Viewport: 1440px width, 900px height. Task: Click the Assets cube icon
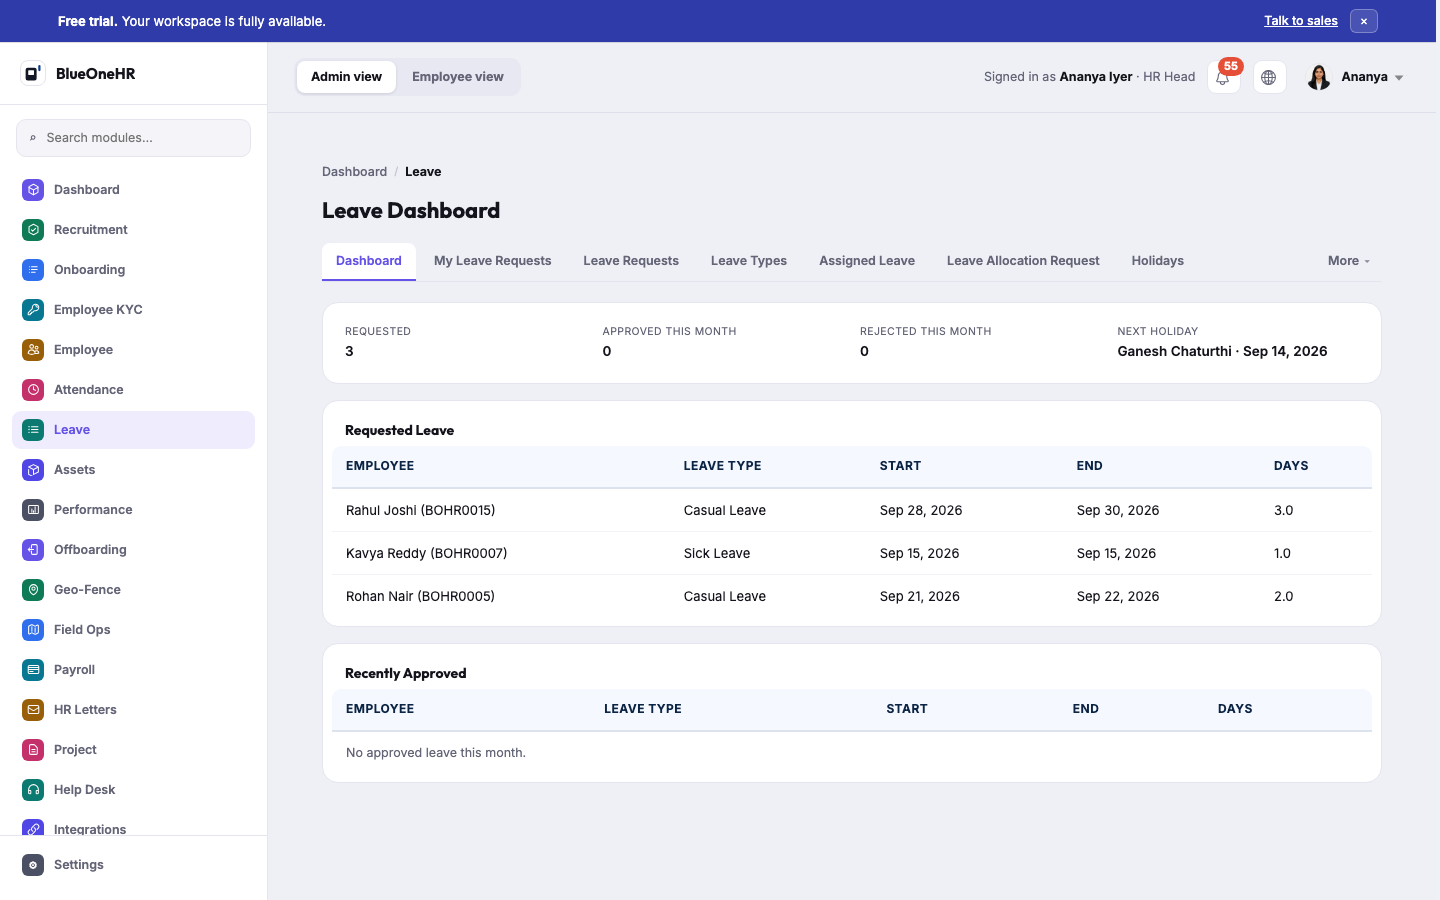[x=33, y=470]
